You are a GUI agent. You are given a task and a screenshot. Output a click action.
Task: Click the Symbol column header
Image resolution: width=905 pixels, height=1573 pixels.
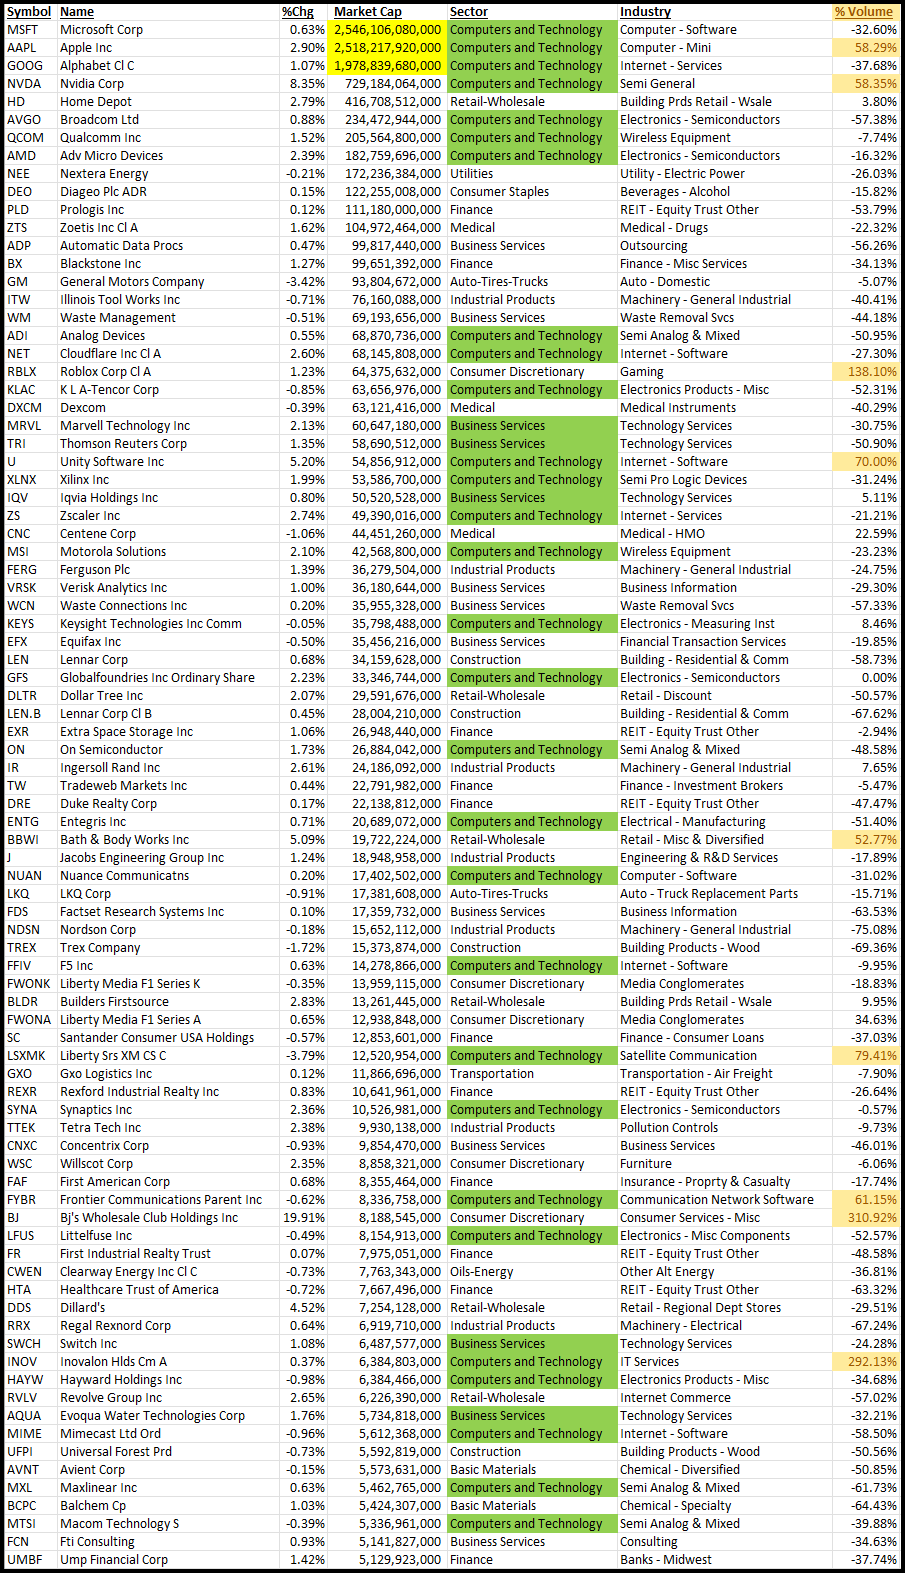29,12
